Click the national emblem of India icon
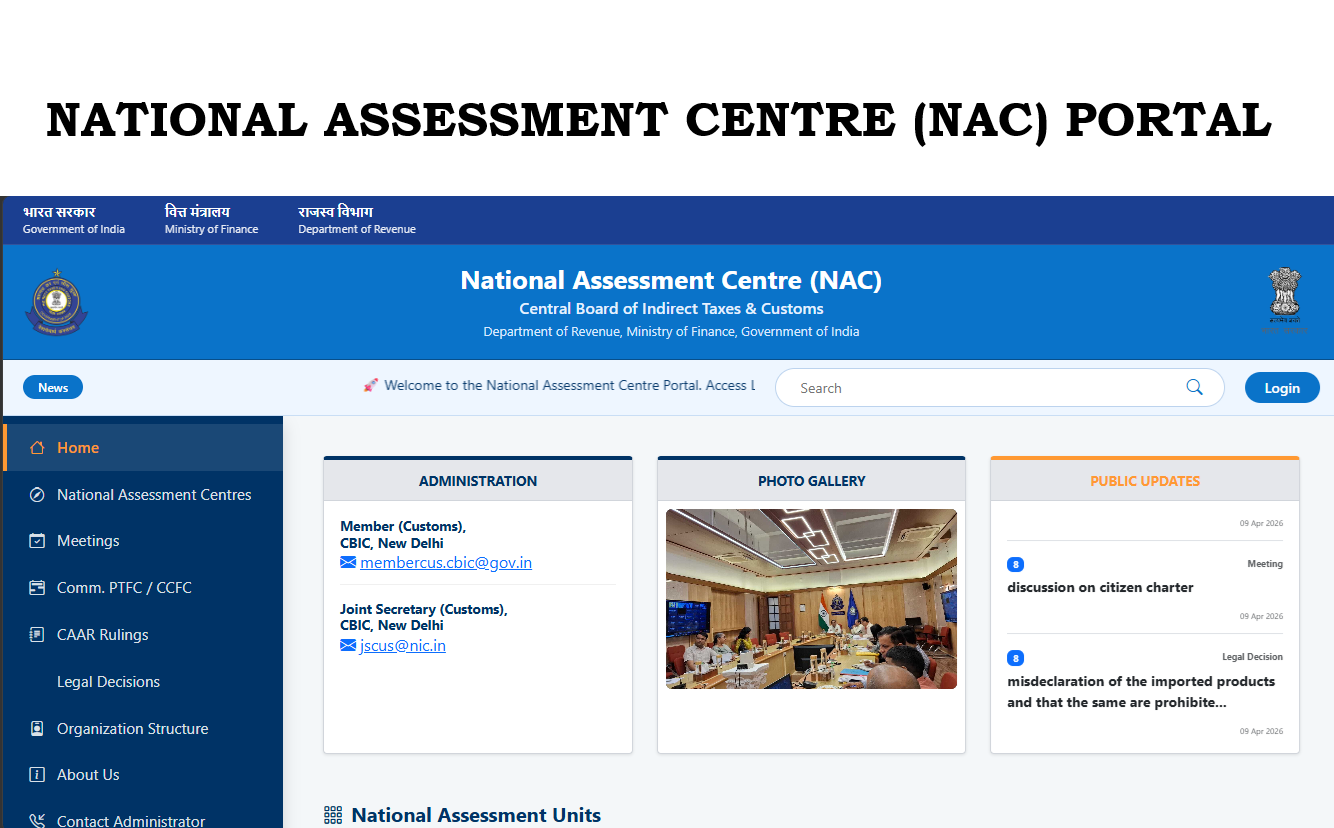Image resolution: width=1334 pixels, height=828 pixels. (x=1283, y=301)
